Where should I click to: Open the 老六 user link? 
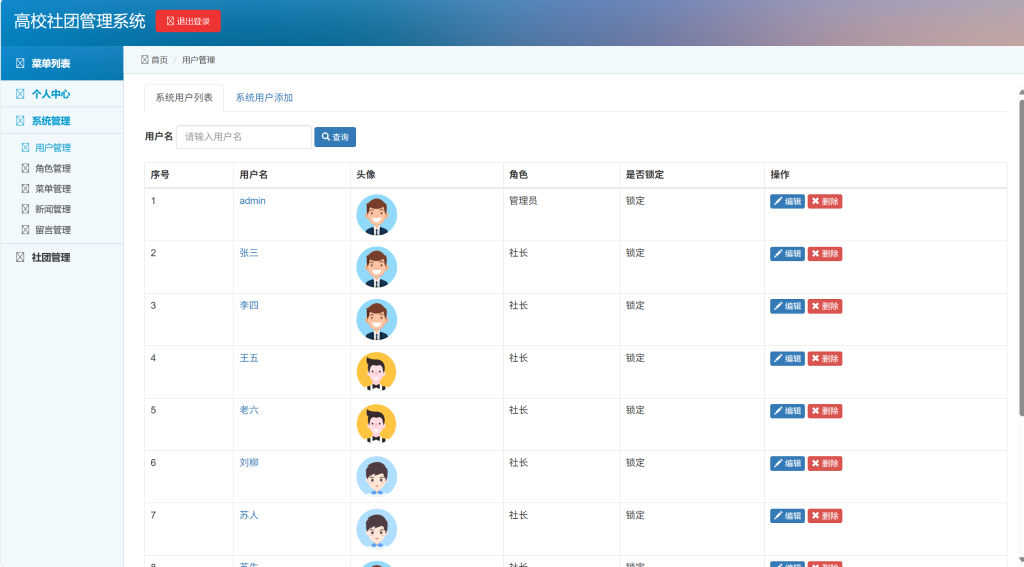pos(249,410)
